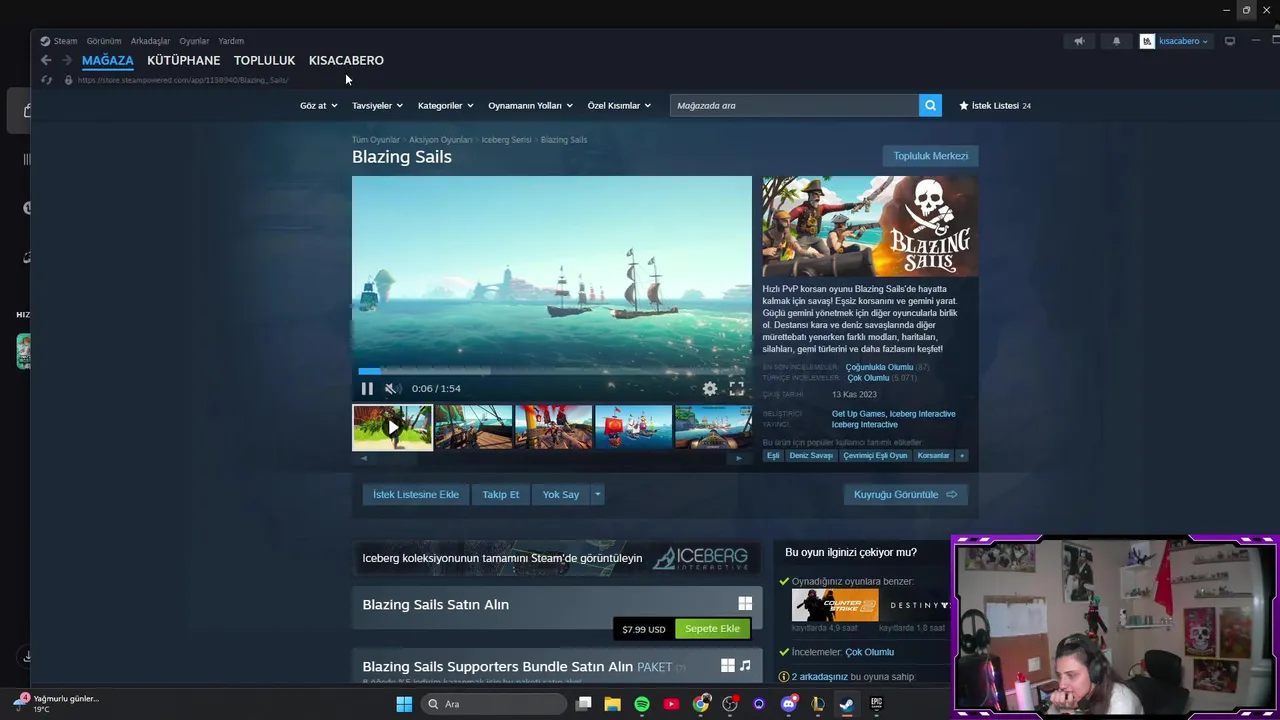Viewport: 1280px width, 720px height.
Task: Open İstek Listesi wishlist link
Action: [994, 105]
